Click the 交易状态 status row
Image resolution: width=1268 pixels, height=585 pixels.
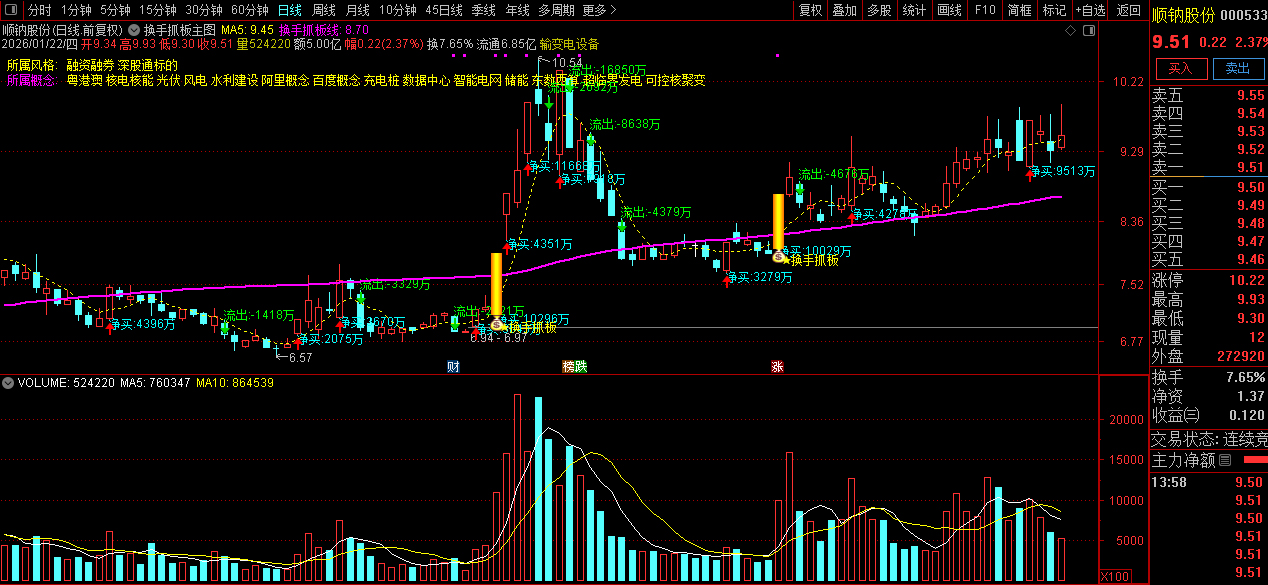pos(1208,438)
